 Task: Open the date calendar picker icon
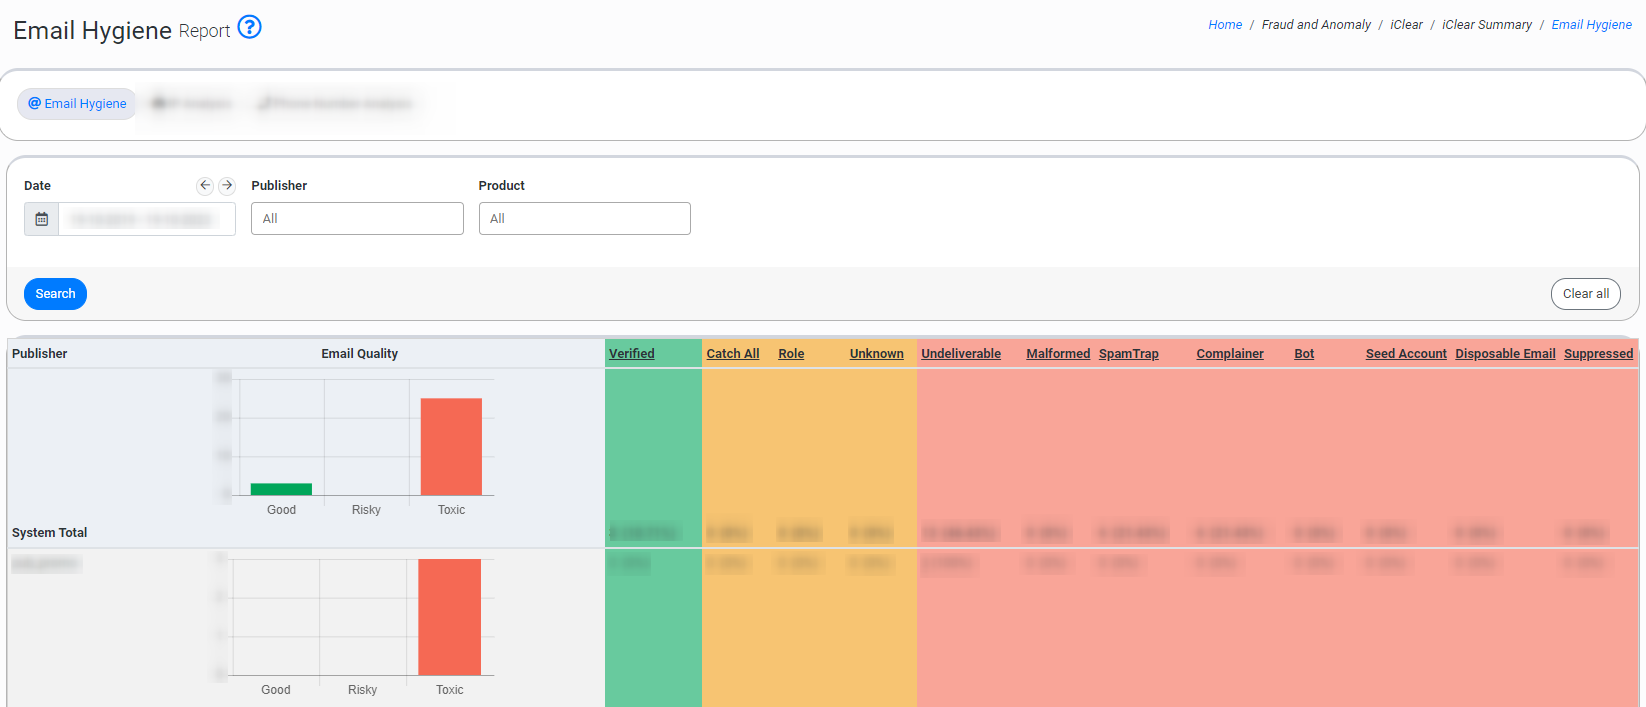(42, 219)
